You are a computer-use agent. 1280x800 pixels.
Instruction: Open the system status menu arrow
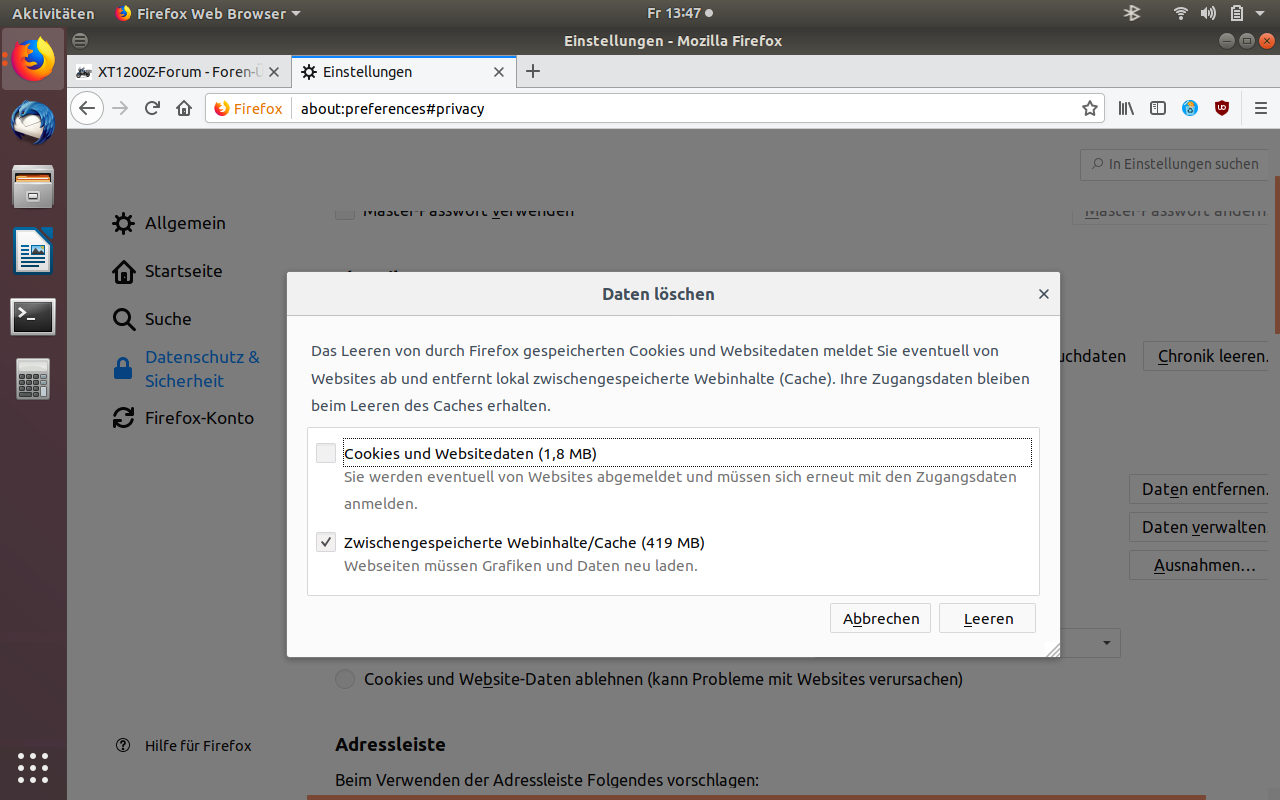[x=1262, y=13]
